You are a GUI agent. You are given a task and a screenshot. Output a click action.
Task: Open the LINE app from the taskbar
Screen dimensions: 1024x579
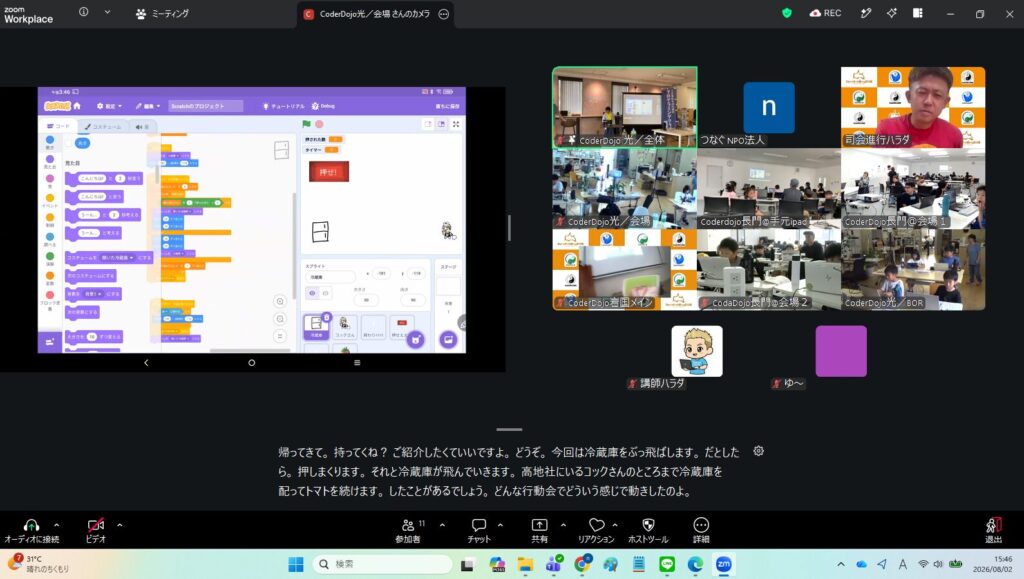[667, 564]
